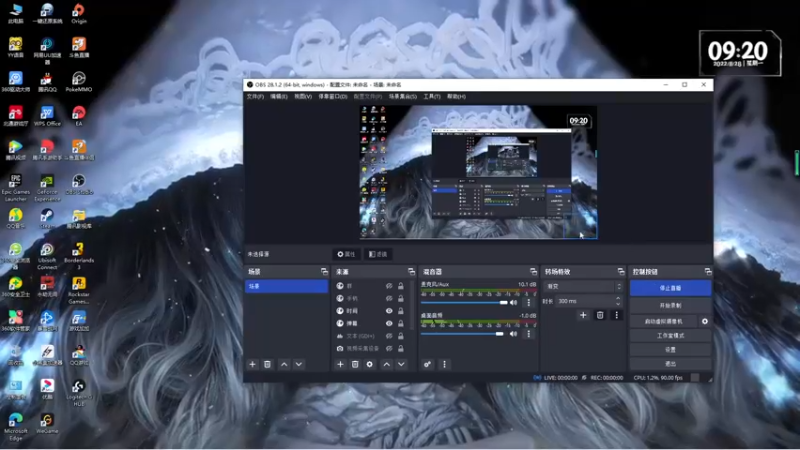Show the 文本 (GDI+) source via eye
The width and height of the screenshot is (800, 450).
click(x=389, y=336)
